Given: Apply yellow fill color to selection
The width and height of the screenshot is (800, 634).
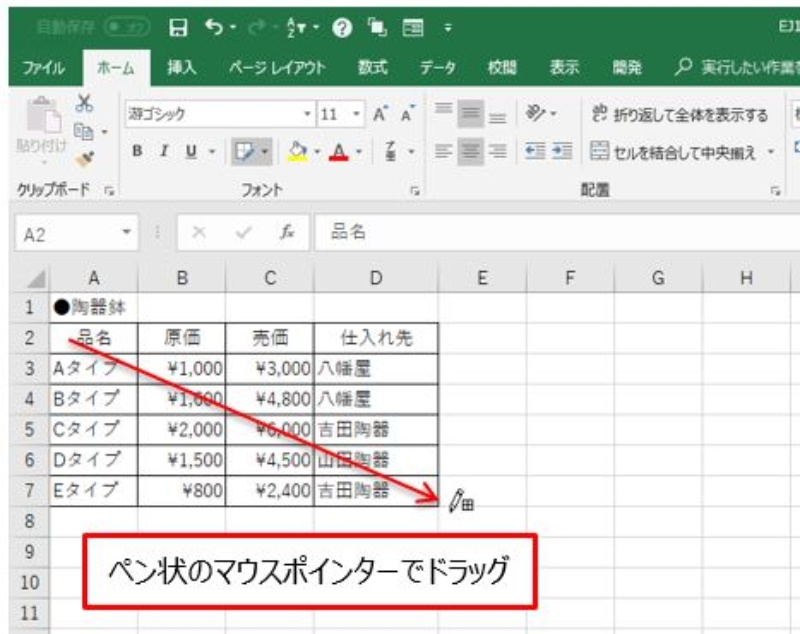Looking at the screenshot, I should coord(297,151).
